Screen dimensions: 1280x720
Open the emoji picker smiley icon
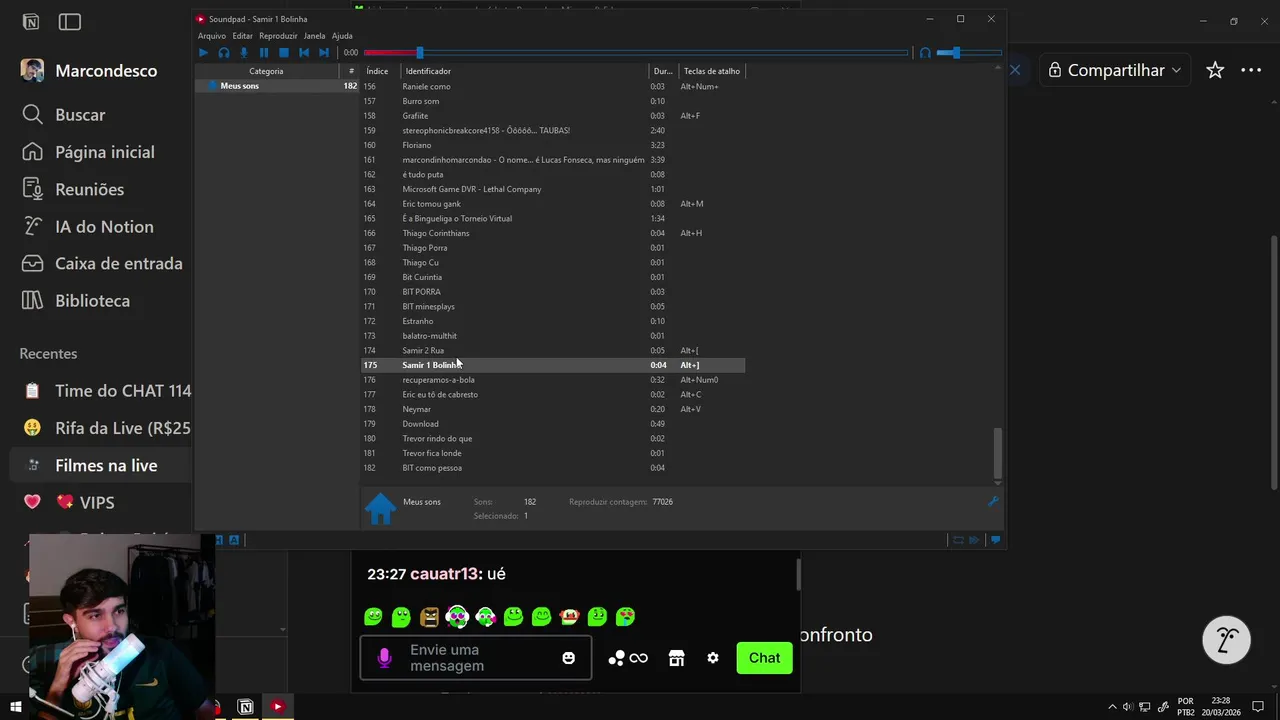tap(569, 658)
